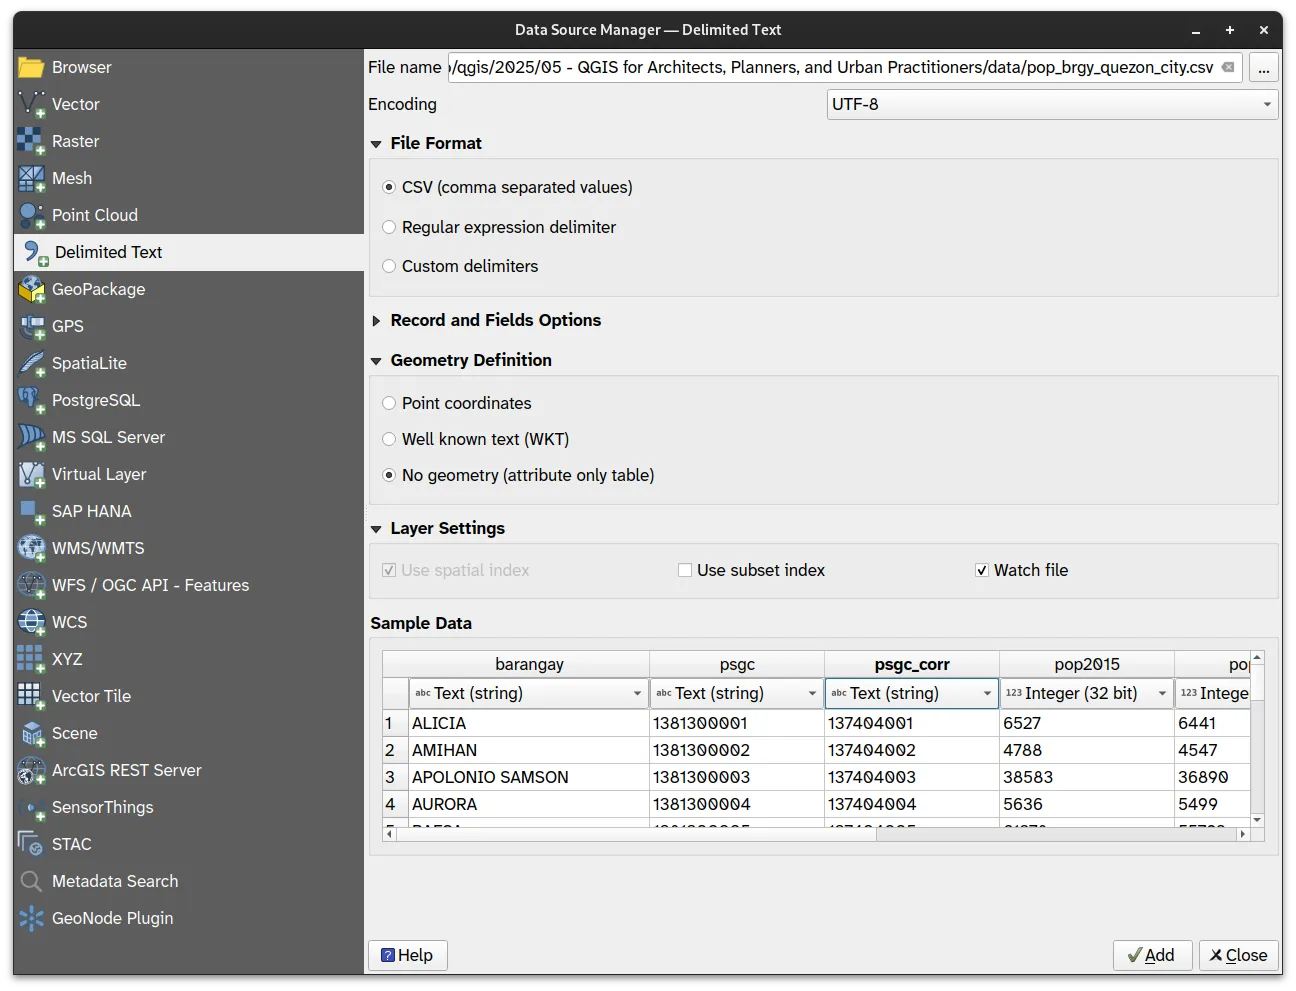This screenshot has height=991, width=1296.
Task: Select Point coordinates geometry option
Action: 390,403
